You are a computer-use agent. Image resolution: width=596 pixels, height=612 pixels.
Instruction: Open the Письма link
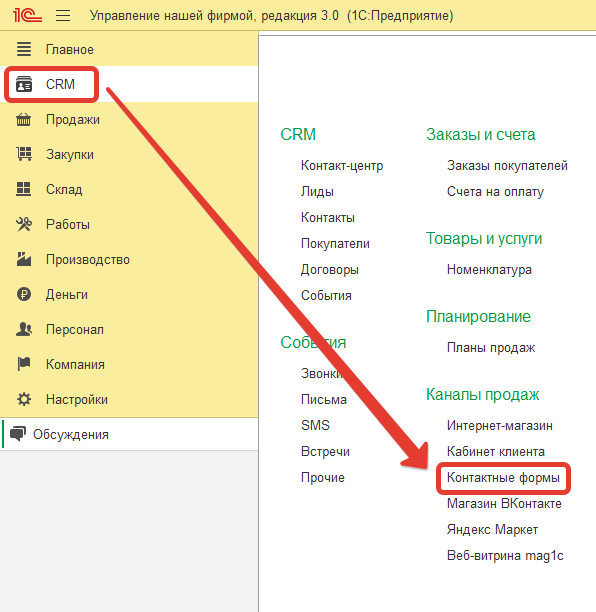pyautogui.click(x=324, y=400)
